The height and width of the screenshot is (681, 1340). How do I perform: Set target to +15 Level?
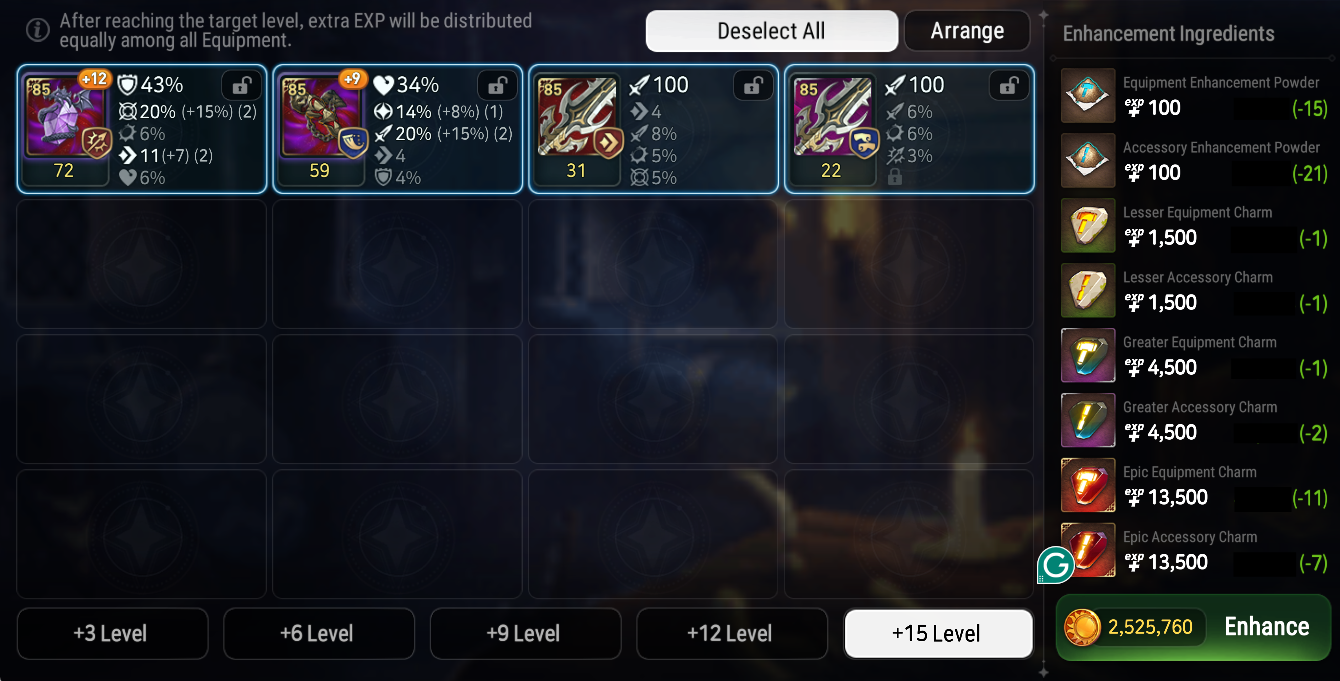point(938,634)
